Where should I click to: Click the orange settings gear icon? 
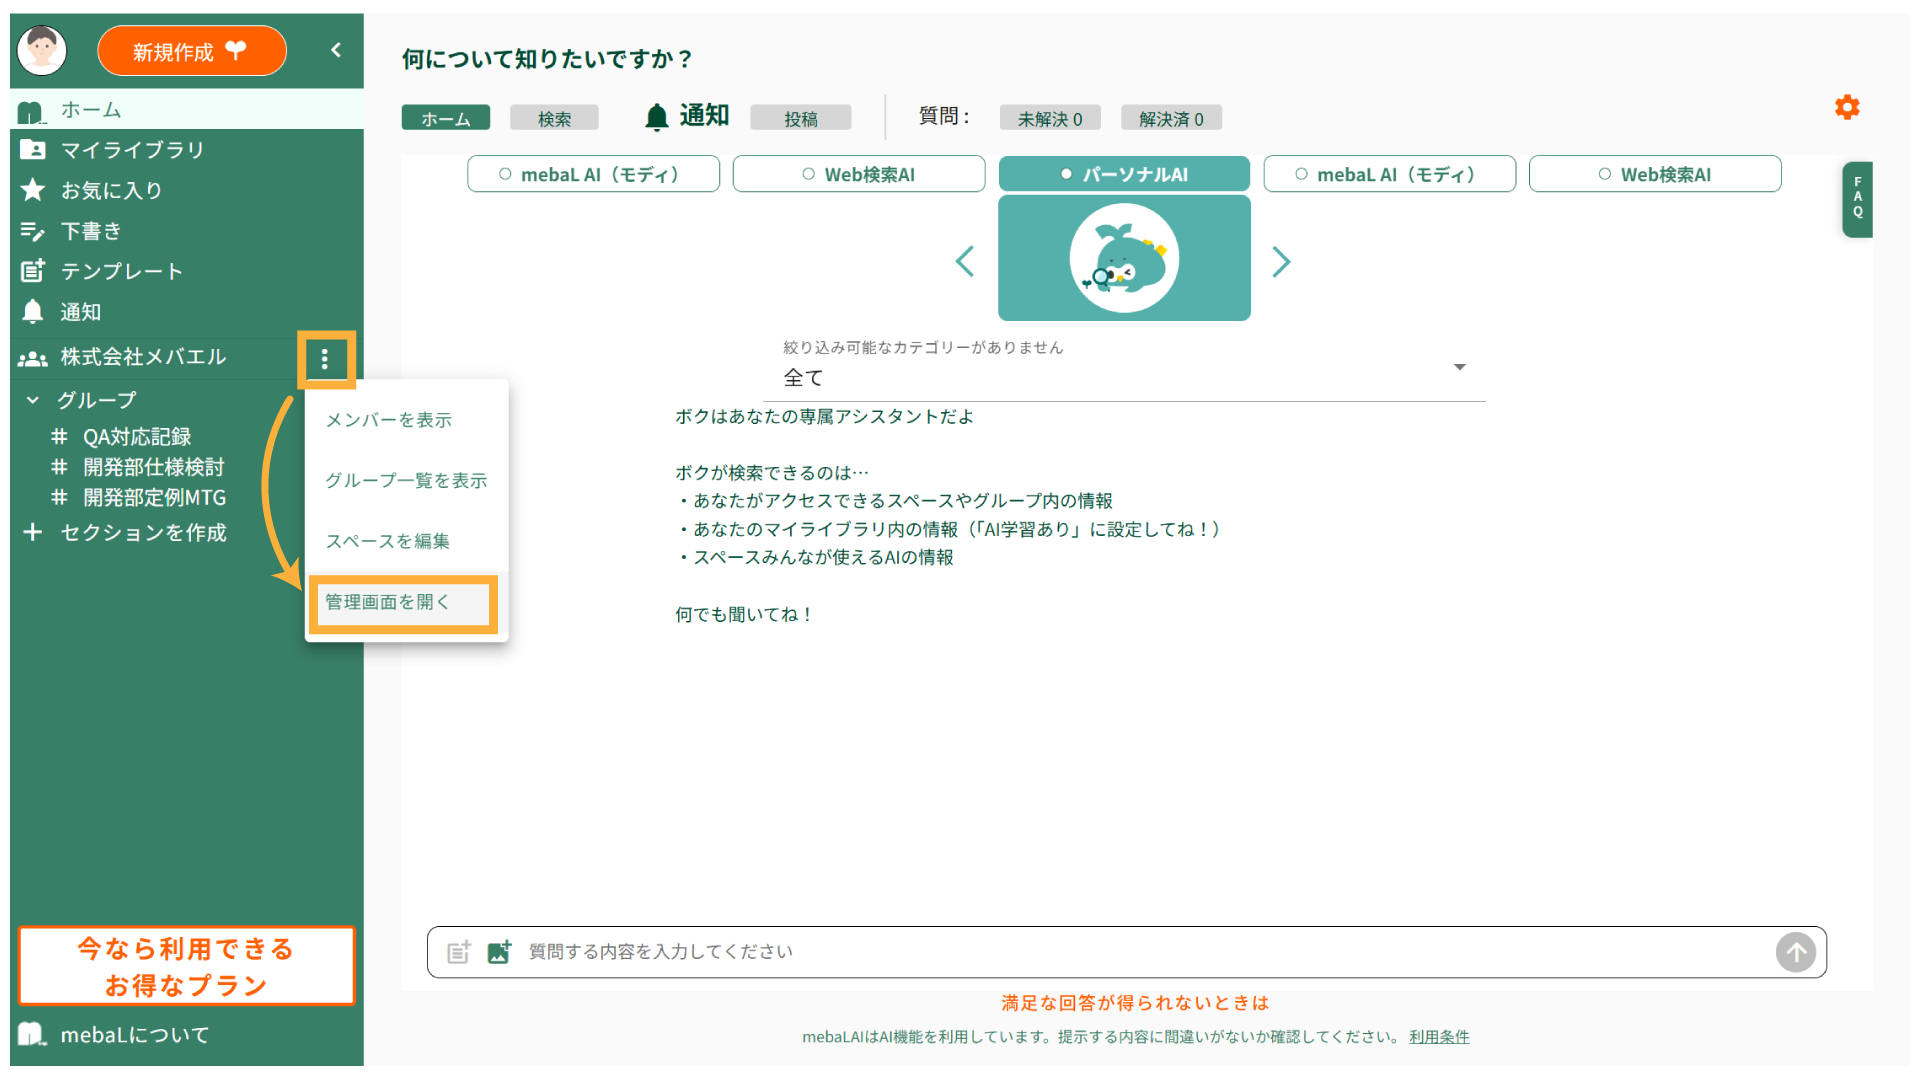coord(1846,107)
